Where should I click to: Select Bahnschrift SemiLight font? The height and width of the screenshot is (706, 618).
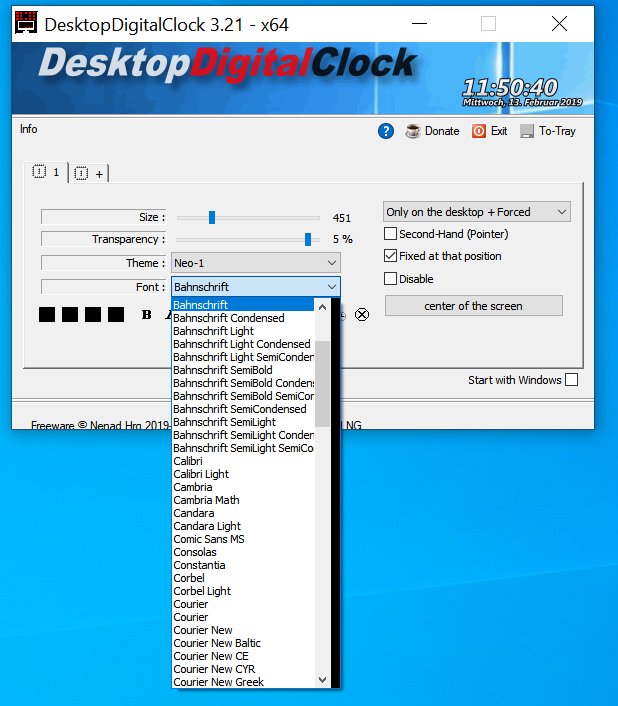[244, 422]
